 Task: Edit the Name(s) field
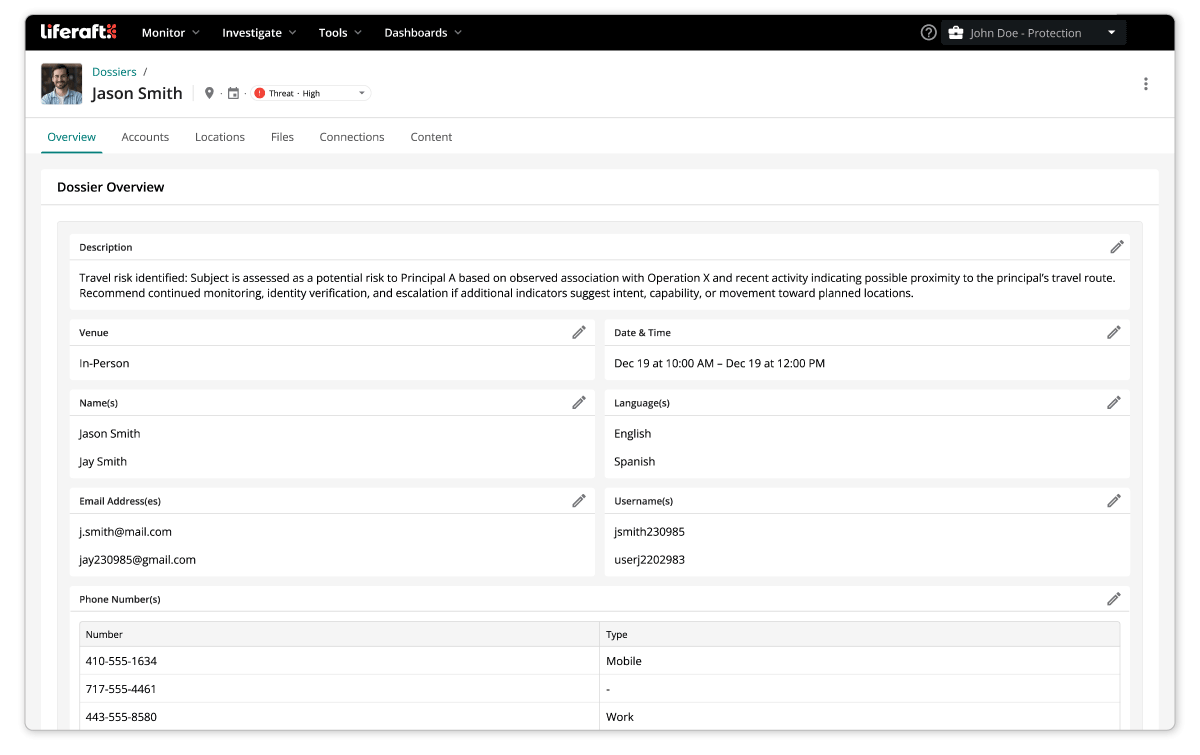coord(578,402)
